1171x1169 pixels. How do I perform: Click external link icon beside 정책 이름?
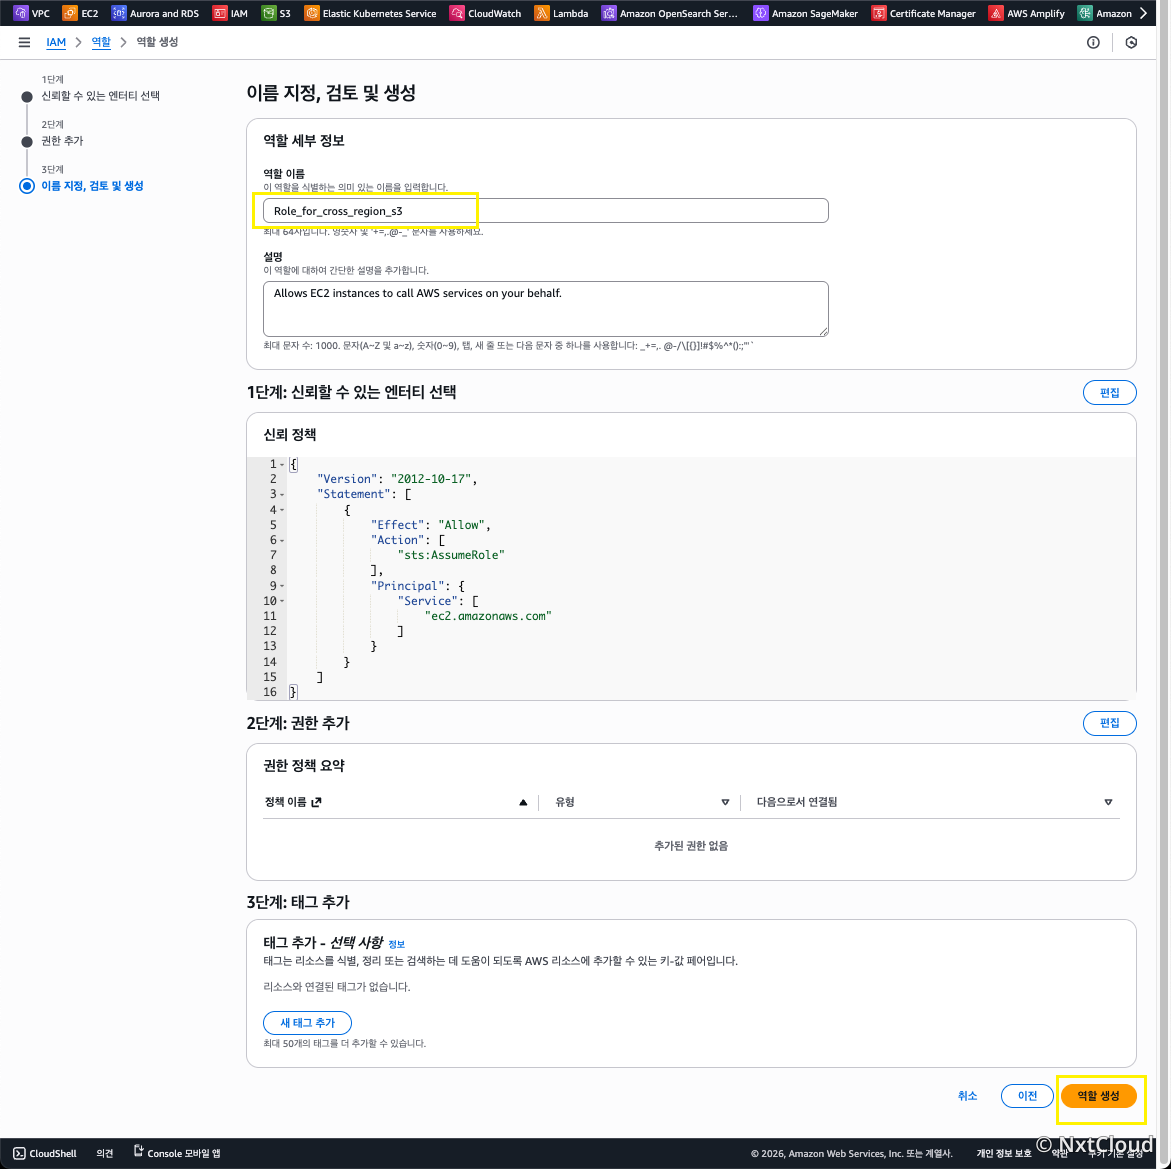(x=317, y=802)
